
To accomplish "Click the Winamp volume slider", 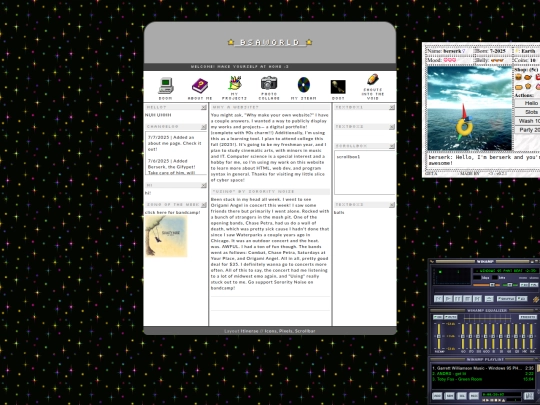I will coord(486,285).
